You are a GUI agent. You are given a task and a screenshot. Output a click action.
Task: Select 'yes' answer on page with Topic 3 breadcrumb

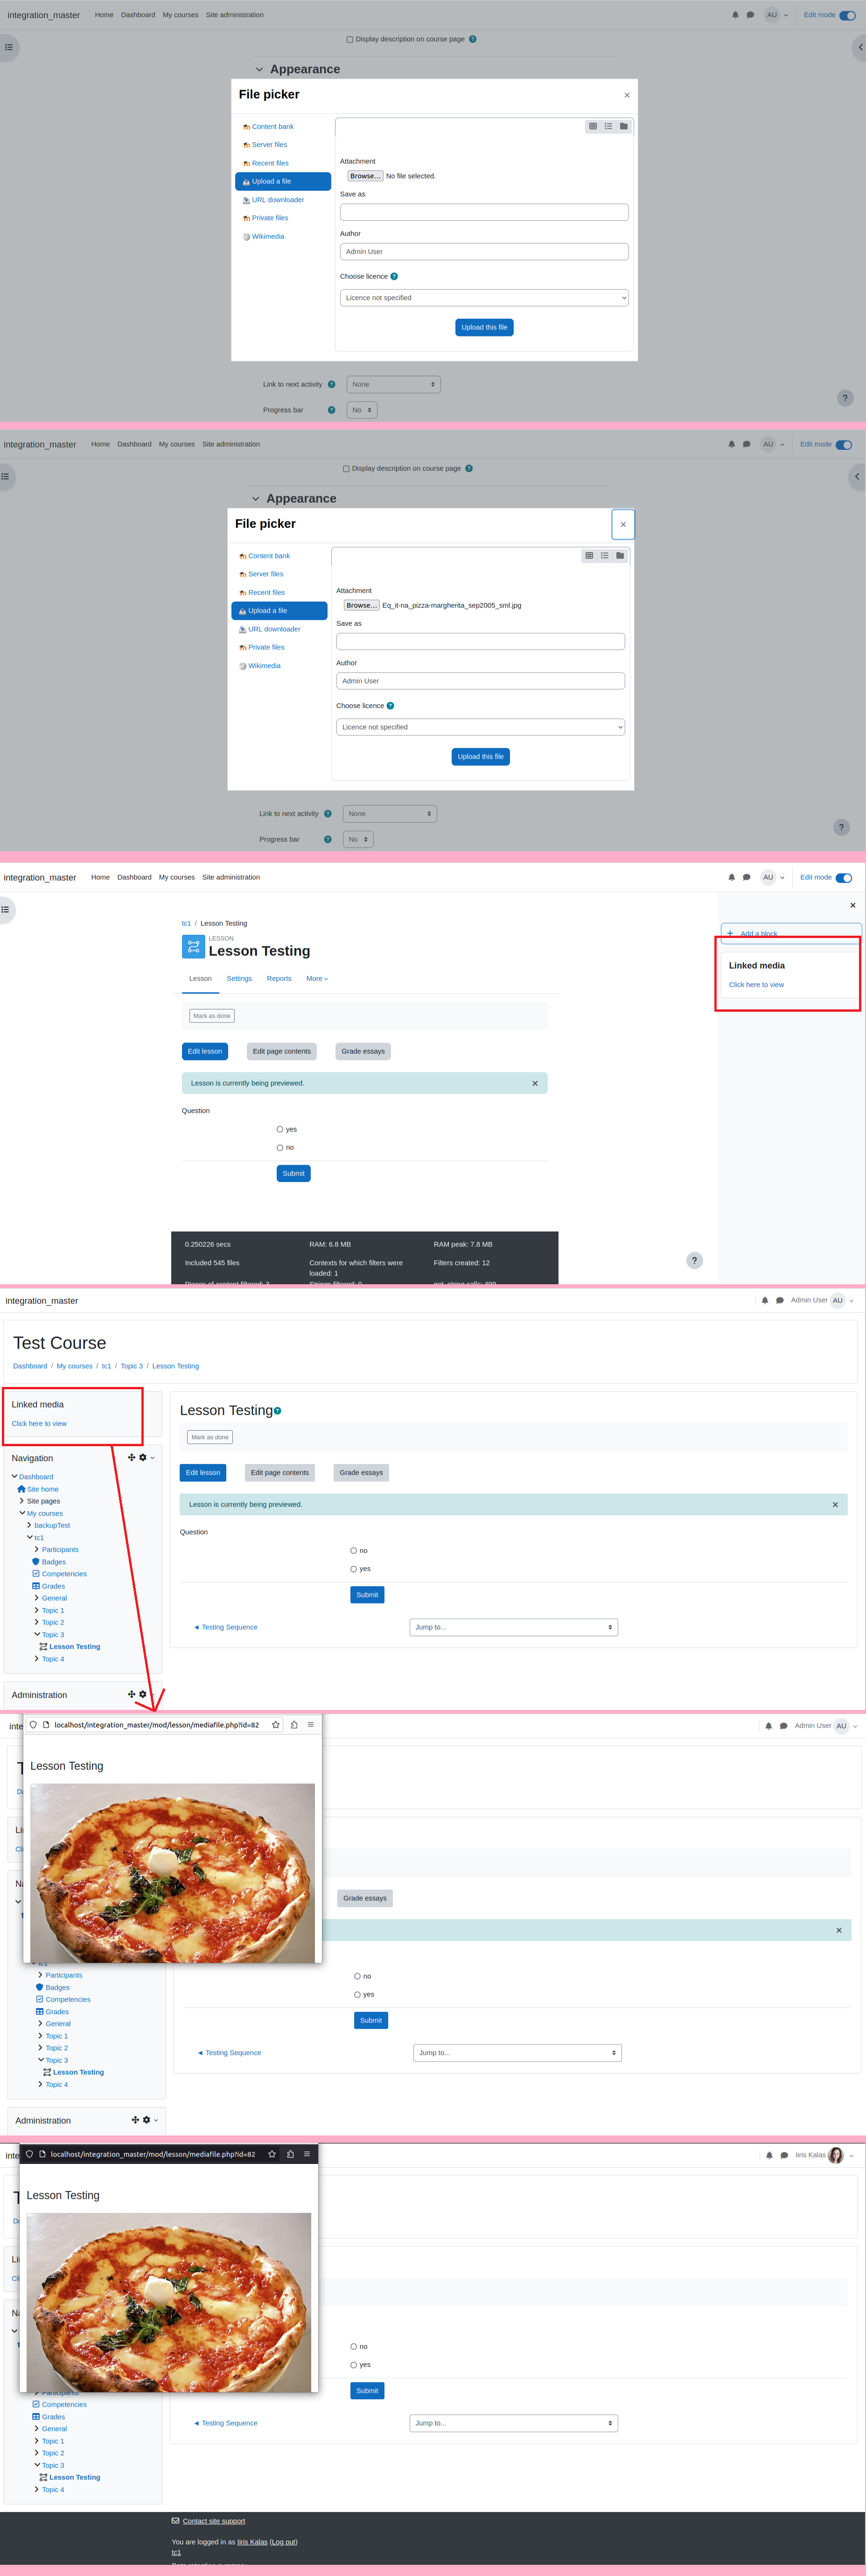tap(354, 1569)
